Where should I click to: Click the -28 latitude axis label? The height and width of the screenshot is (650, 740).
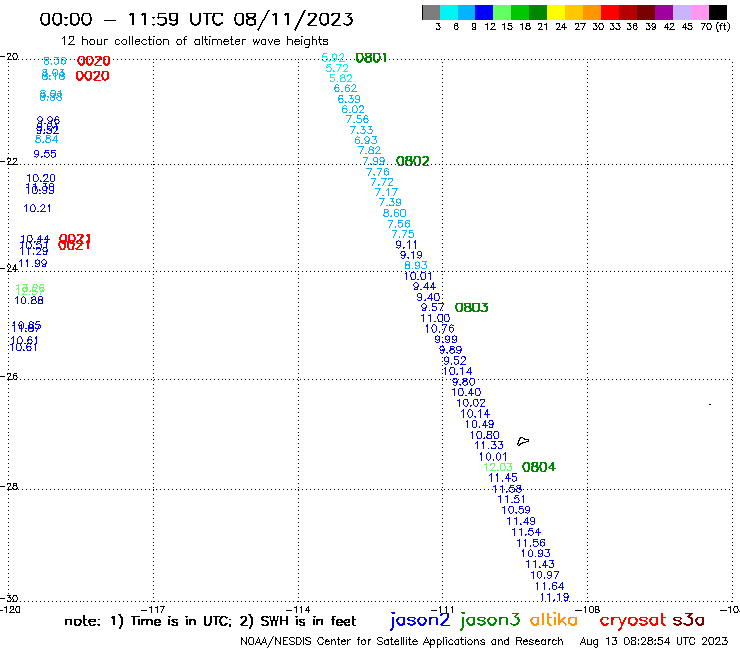click(x=9, y=487)
